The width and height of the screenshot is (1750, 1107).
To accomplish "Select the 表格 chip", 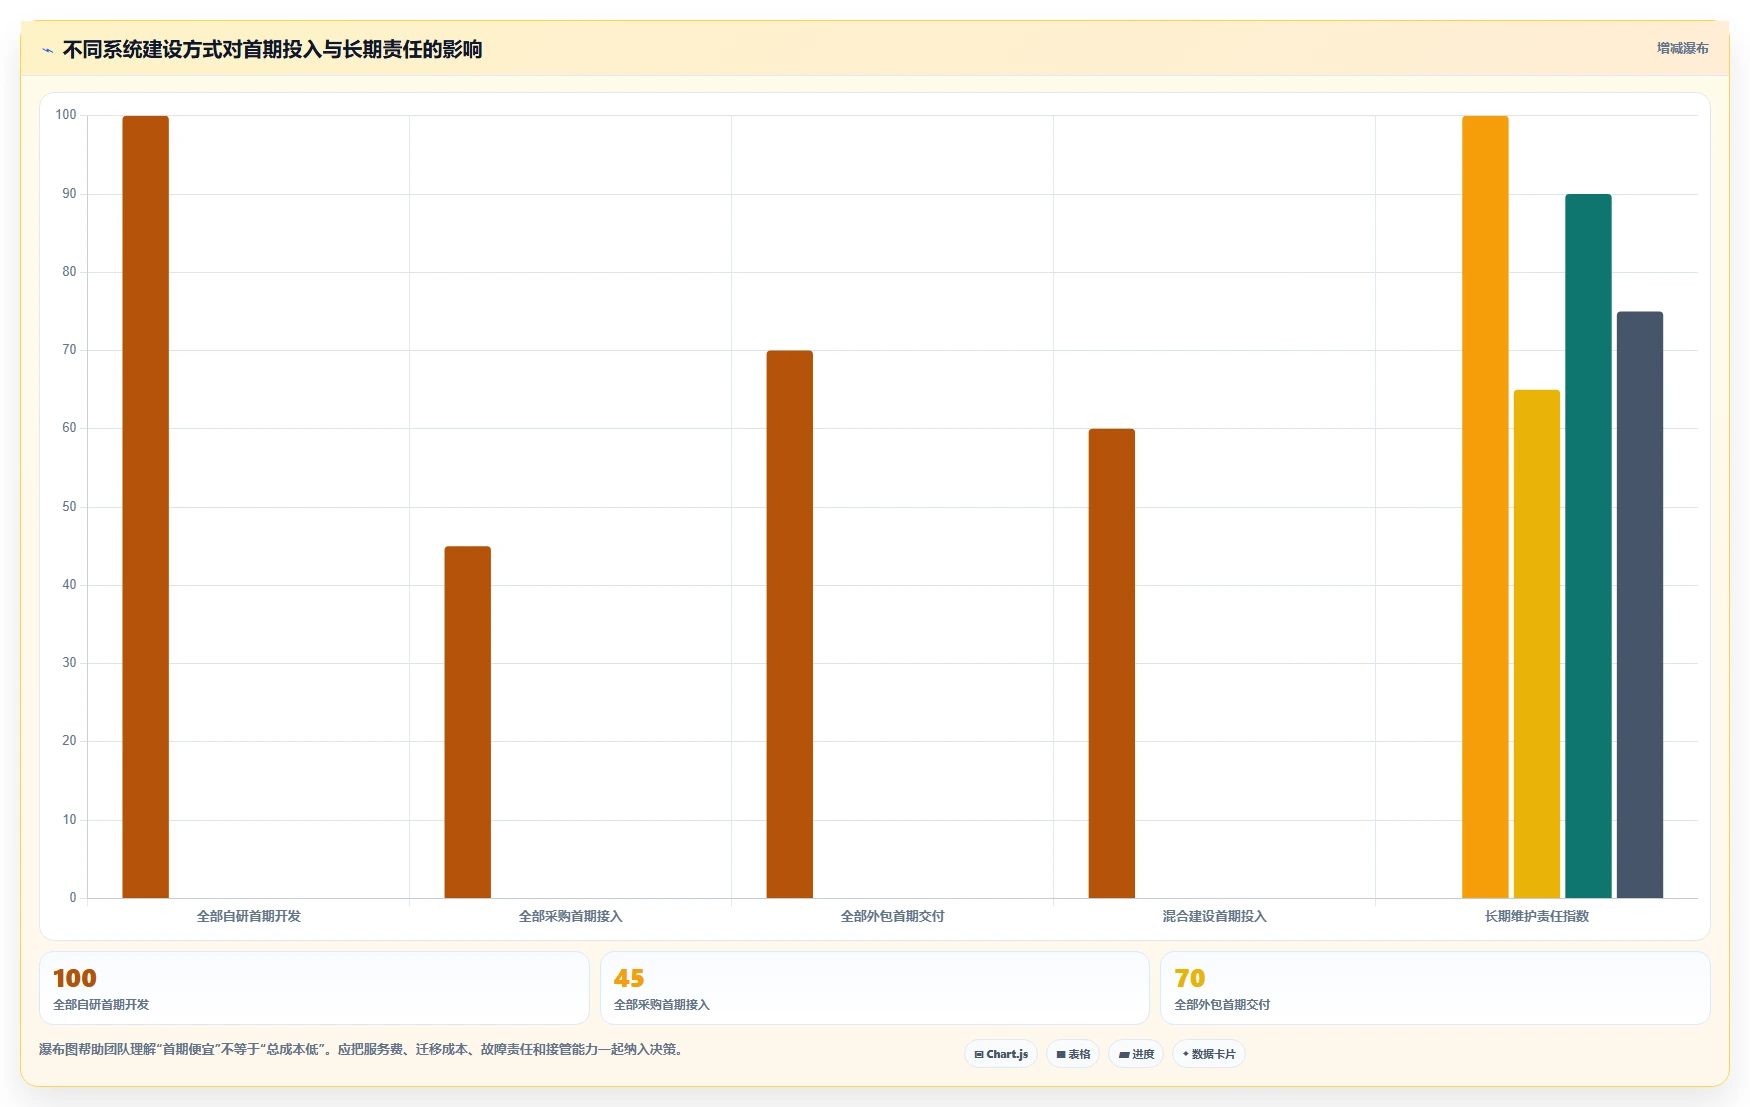I will [x=1073, y=1054].
